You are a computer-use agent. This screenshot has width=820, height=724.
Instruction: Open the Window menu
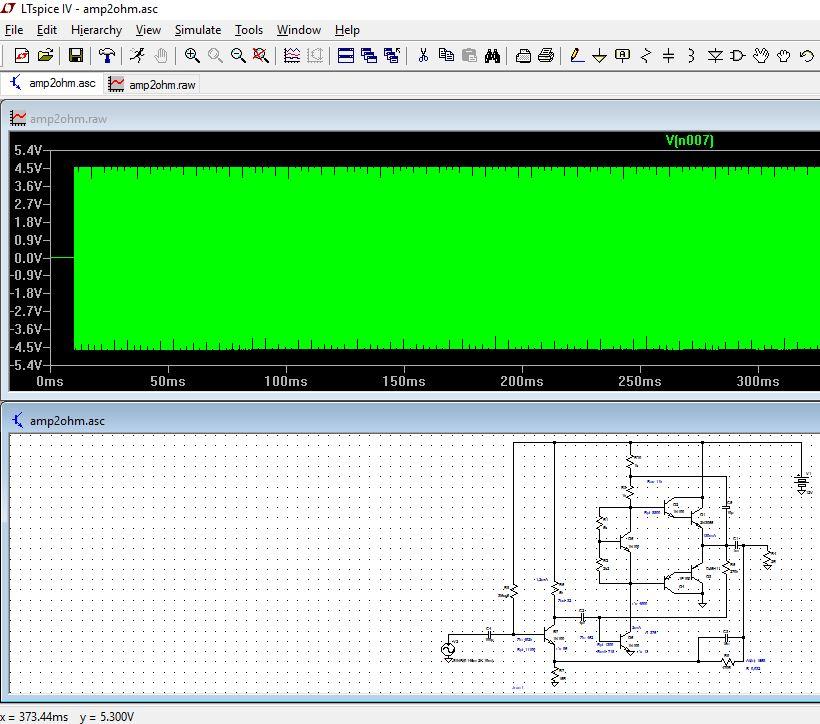(299, 30)
